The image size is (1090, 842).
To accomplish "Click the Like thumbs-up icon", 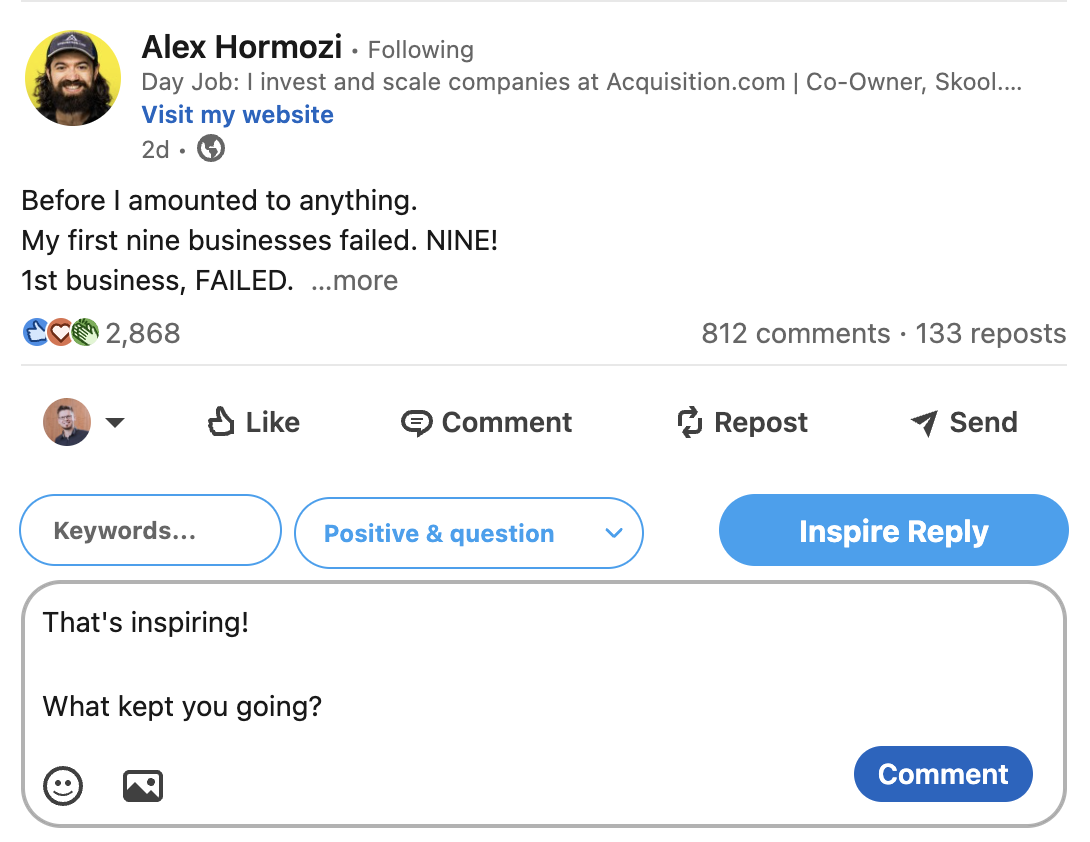I will [222, 422].
